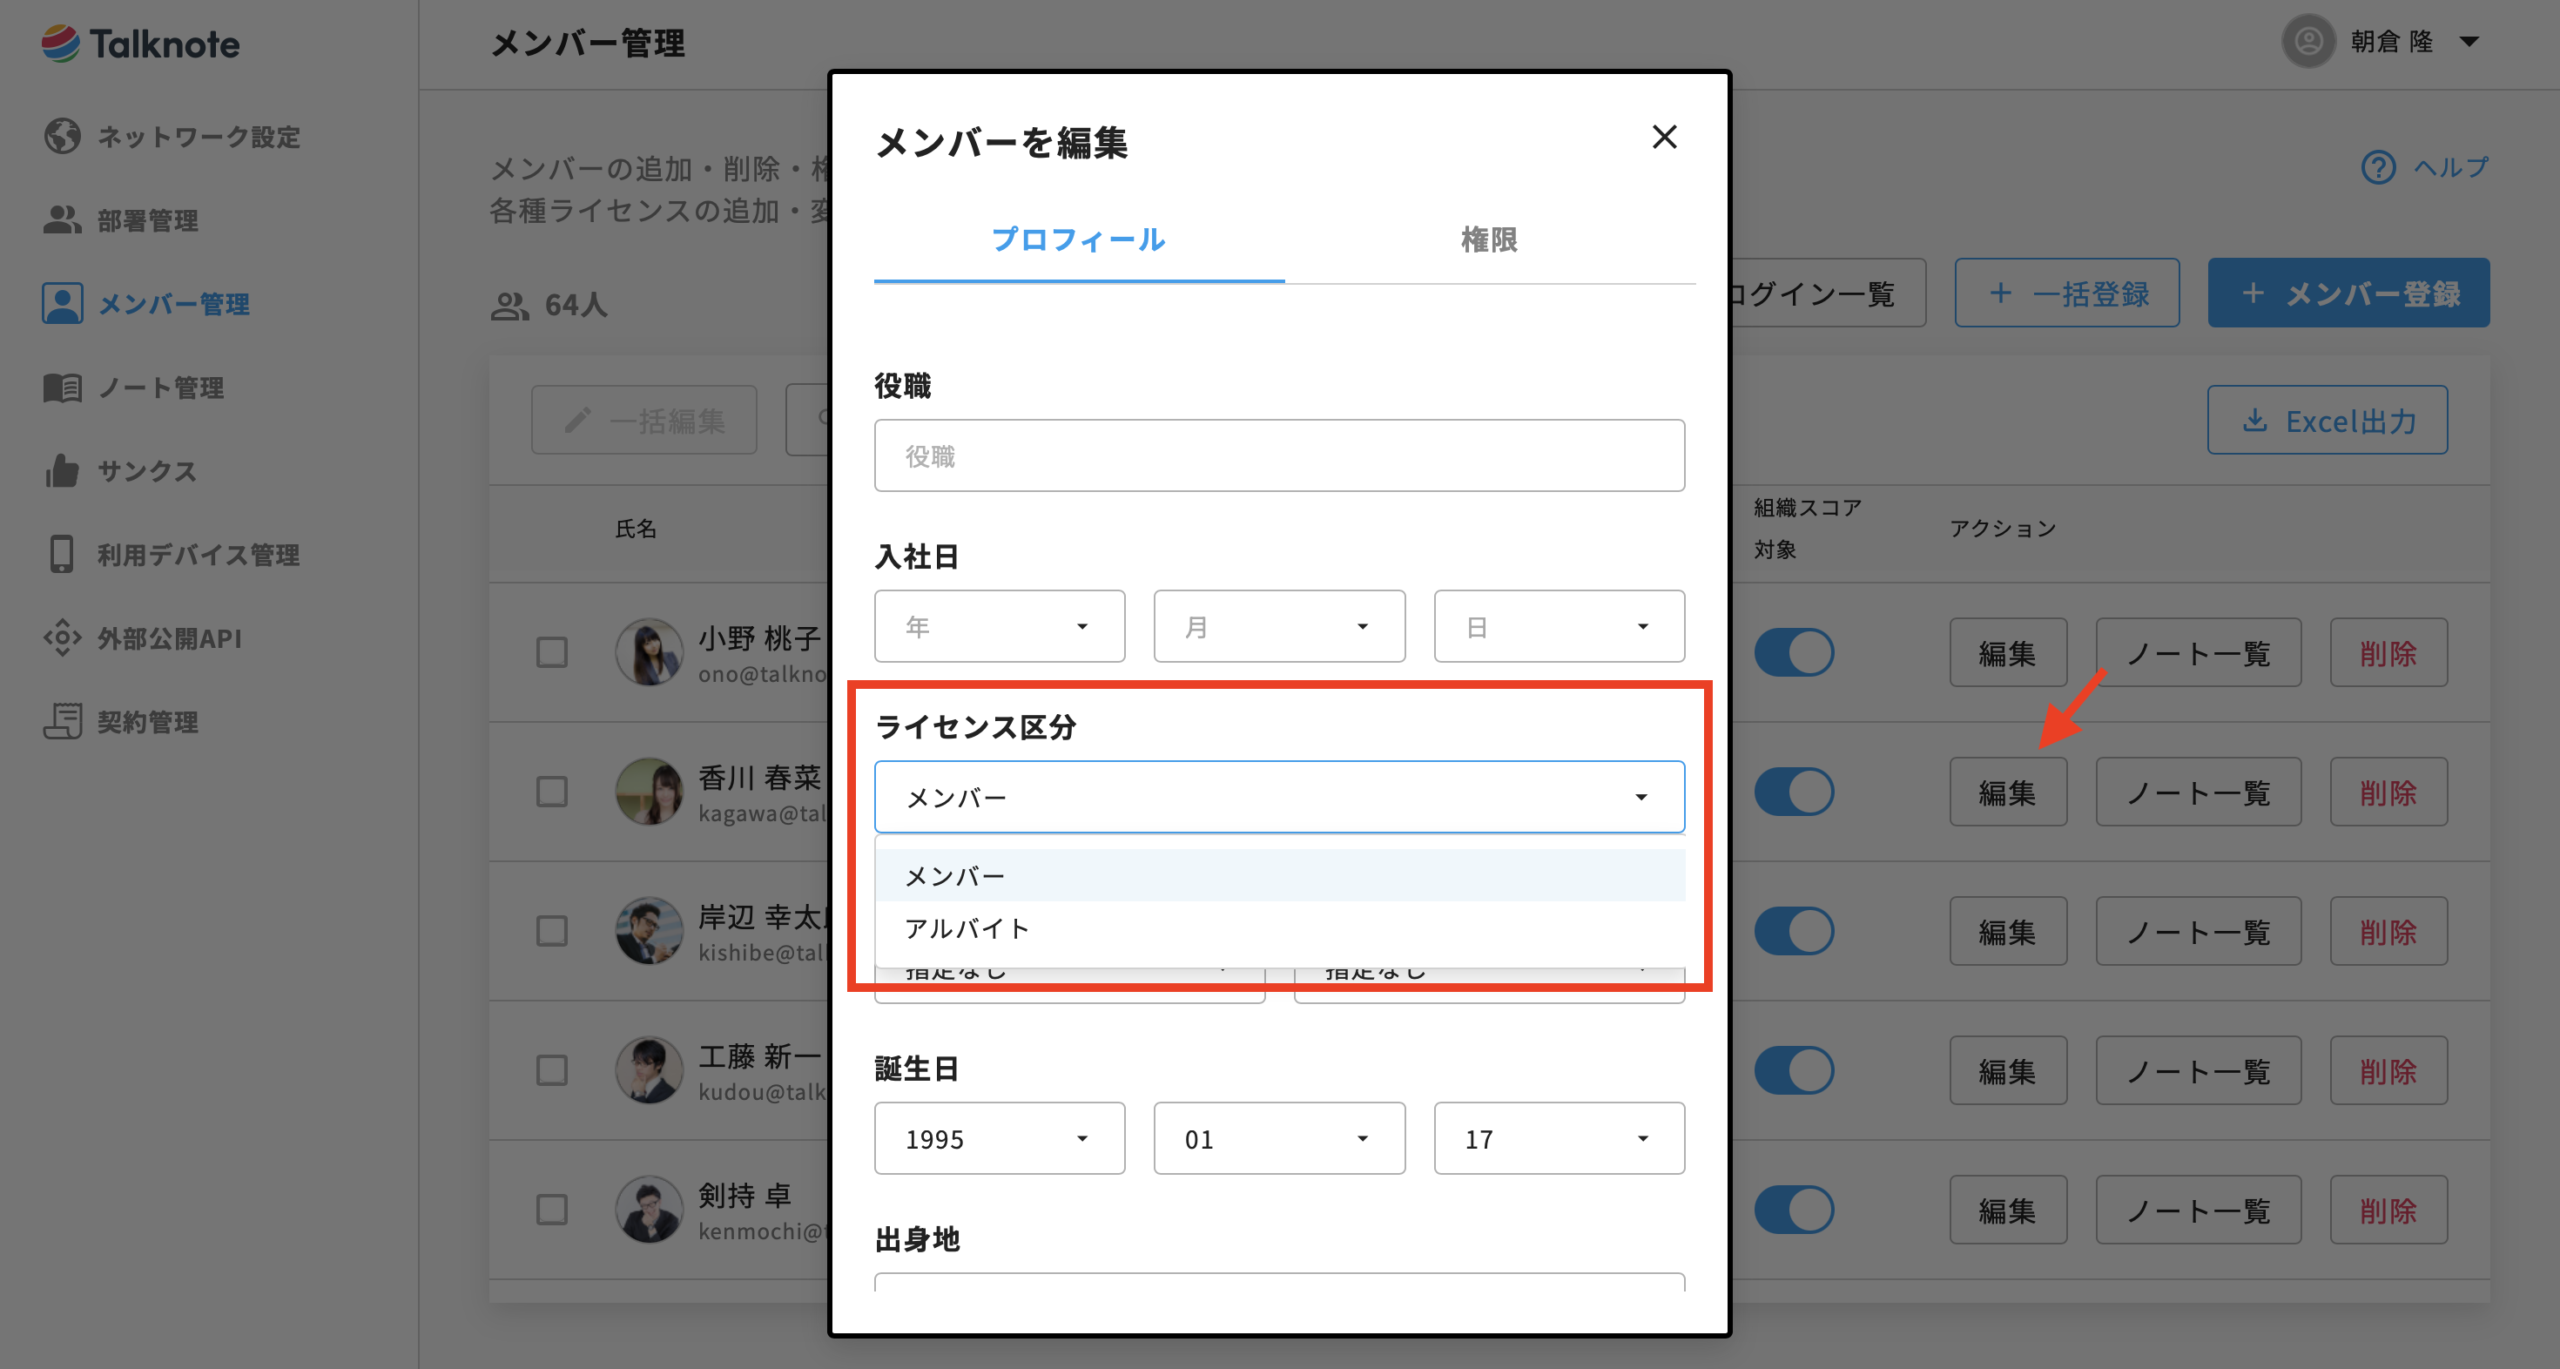Image resolution: width=2560 pixels, height=1369 pixels.
Task: Click the department management people icon
Action: pyautogui.click(x=62, y=220)
